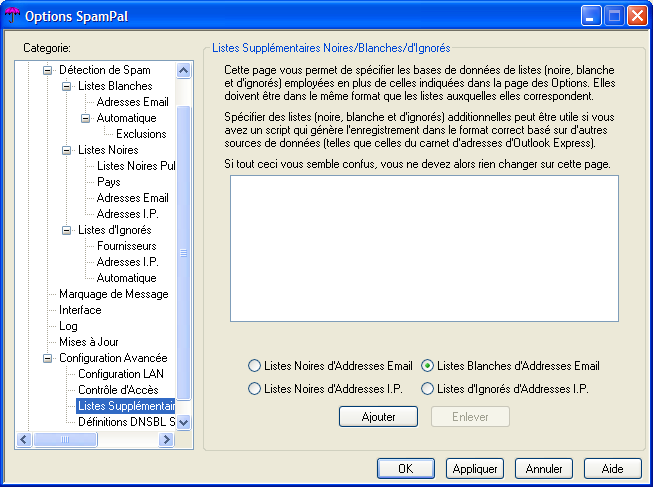Collapse the Listes Noires branch
The width and height of the screenshot is (653, 487).
(67, 150)
